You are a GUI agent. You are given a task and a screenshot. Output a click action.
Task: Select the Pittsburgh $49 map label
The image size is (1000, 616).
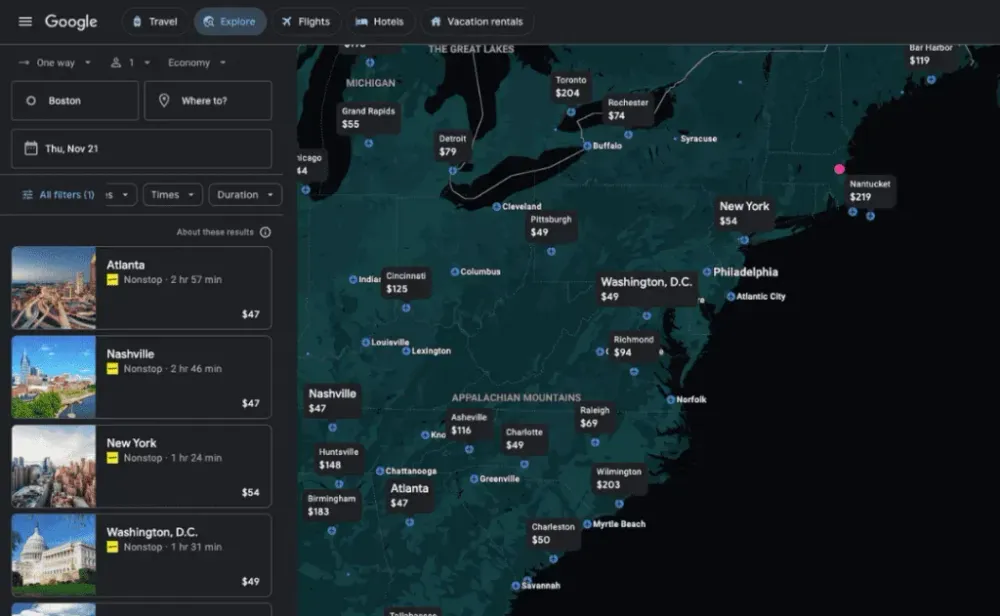[551, 226]
